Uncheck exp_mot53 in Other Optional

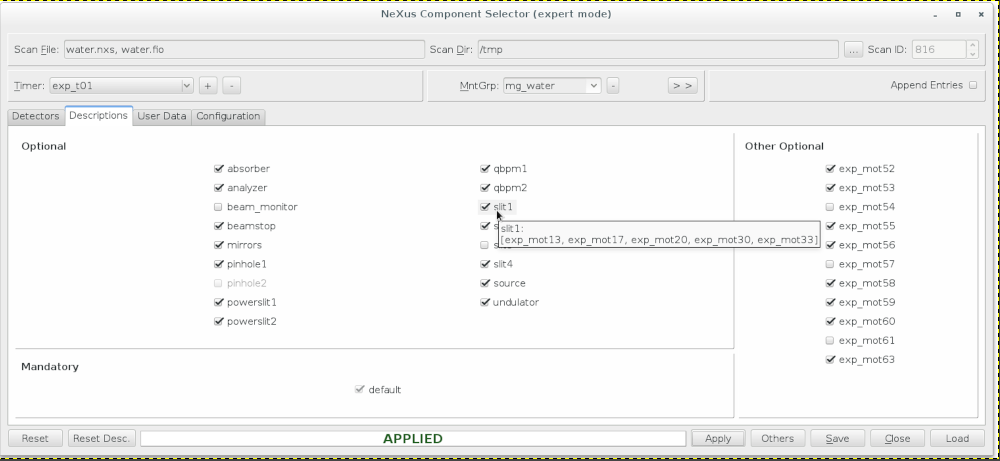[830, 188]
